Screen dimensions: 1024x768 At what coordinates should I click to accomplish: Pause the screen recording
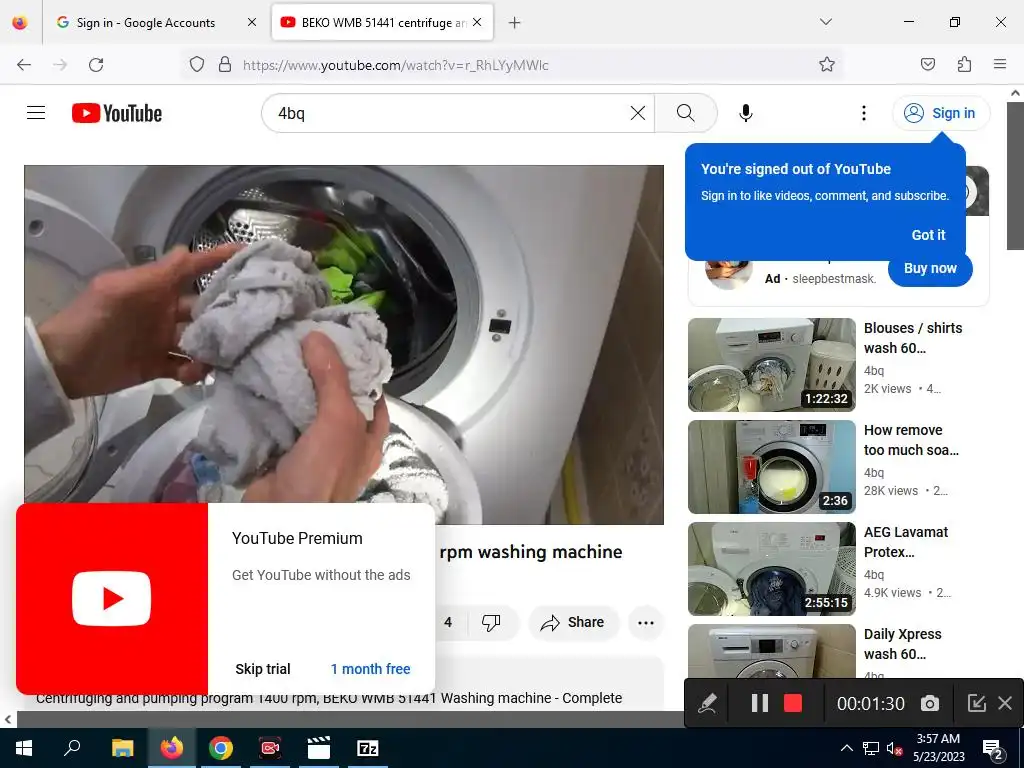760,703
